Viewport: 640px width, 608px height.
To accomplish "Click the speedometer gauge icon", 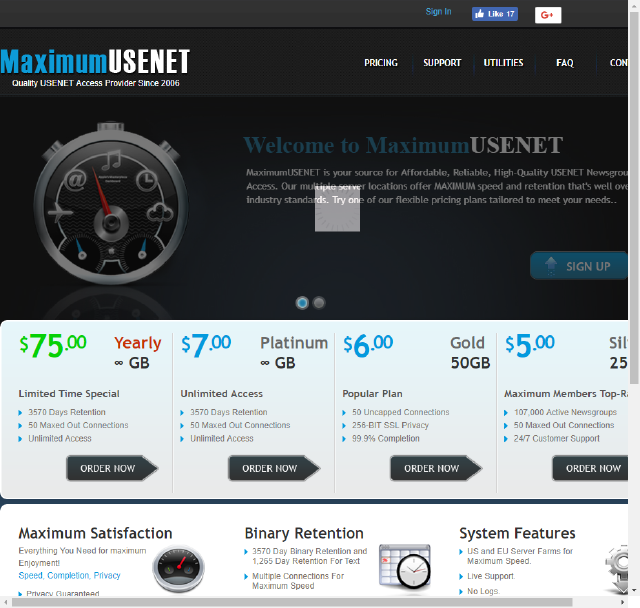I will click(178, 569).
